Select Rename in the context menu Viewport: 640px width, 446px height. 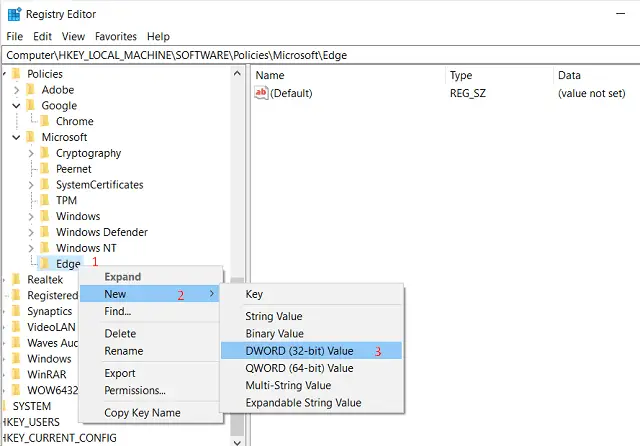150,351
